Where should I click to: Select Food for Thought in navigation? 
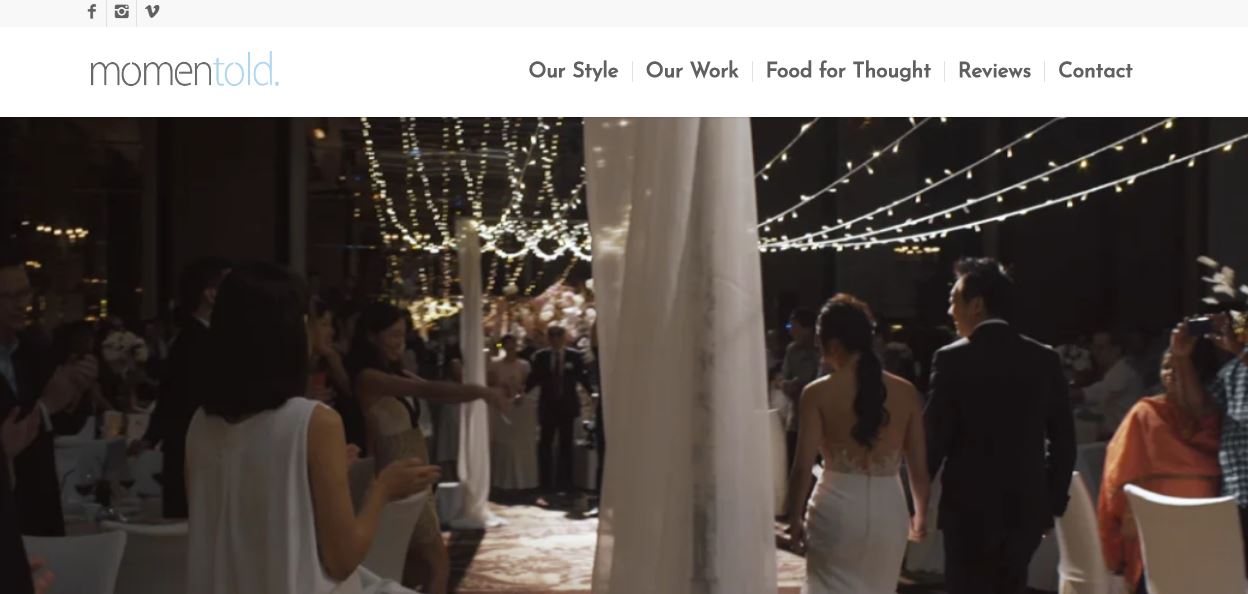(848, 71)
